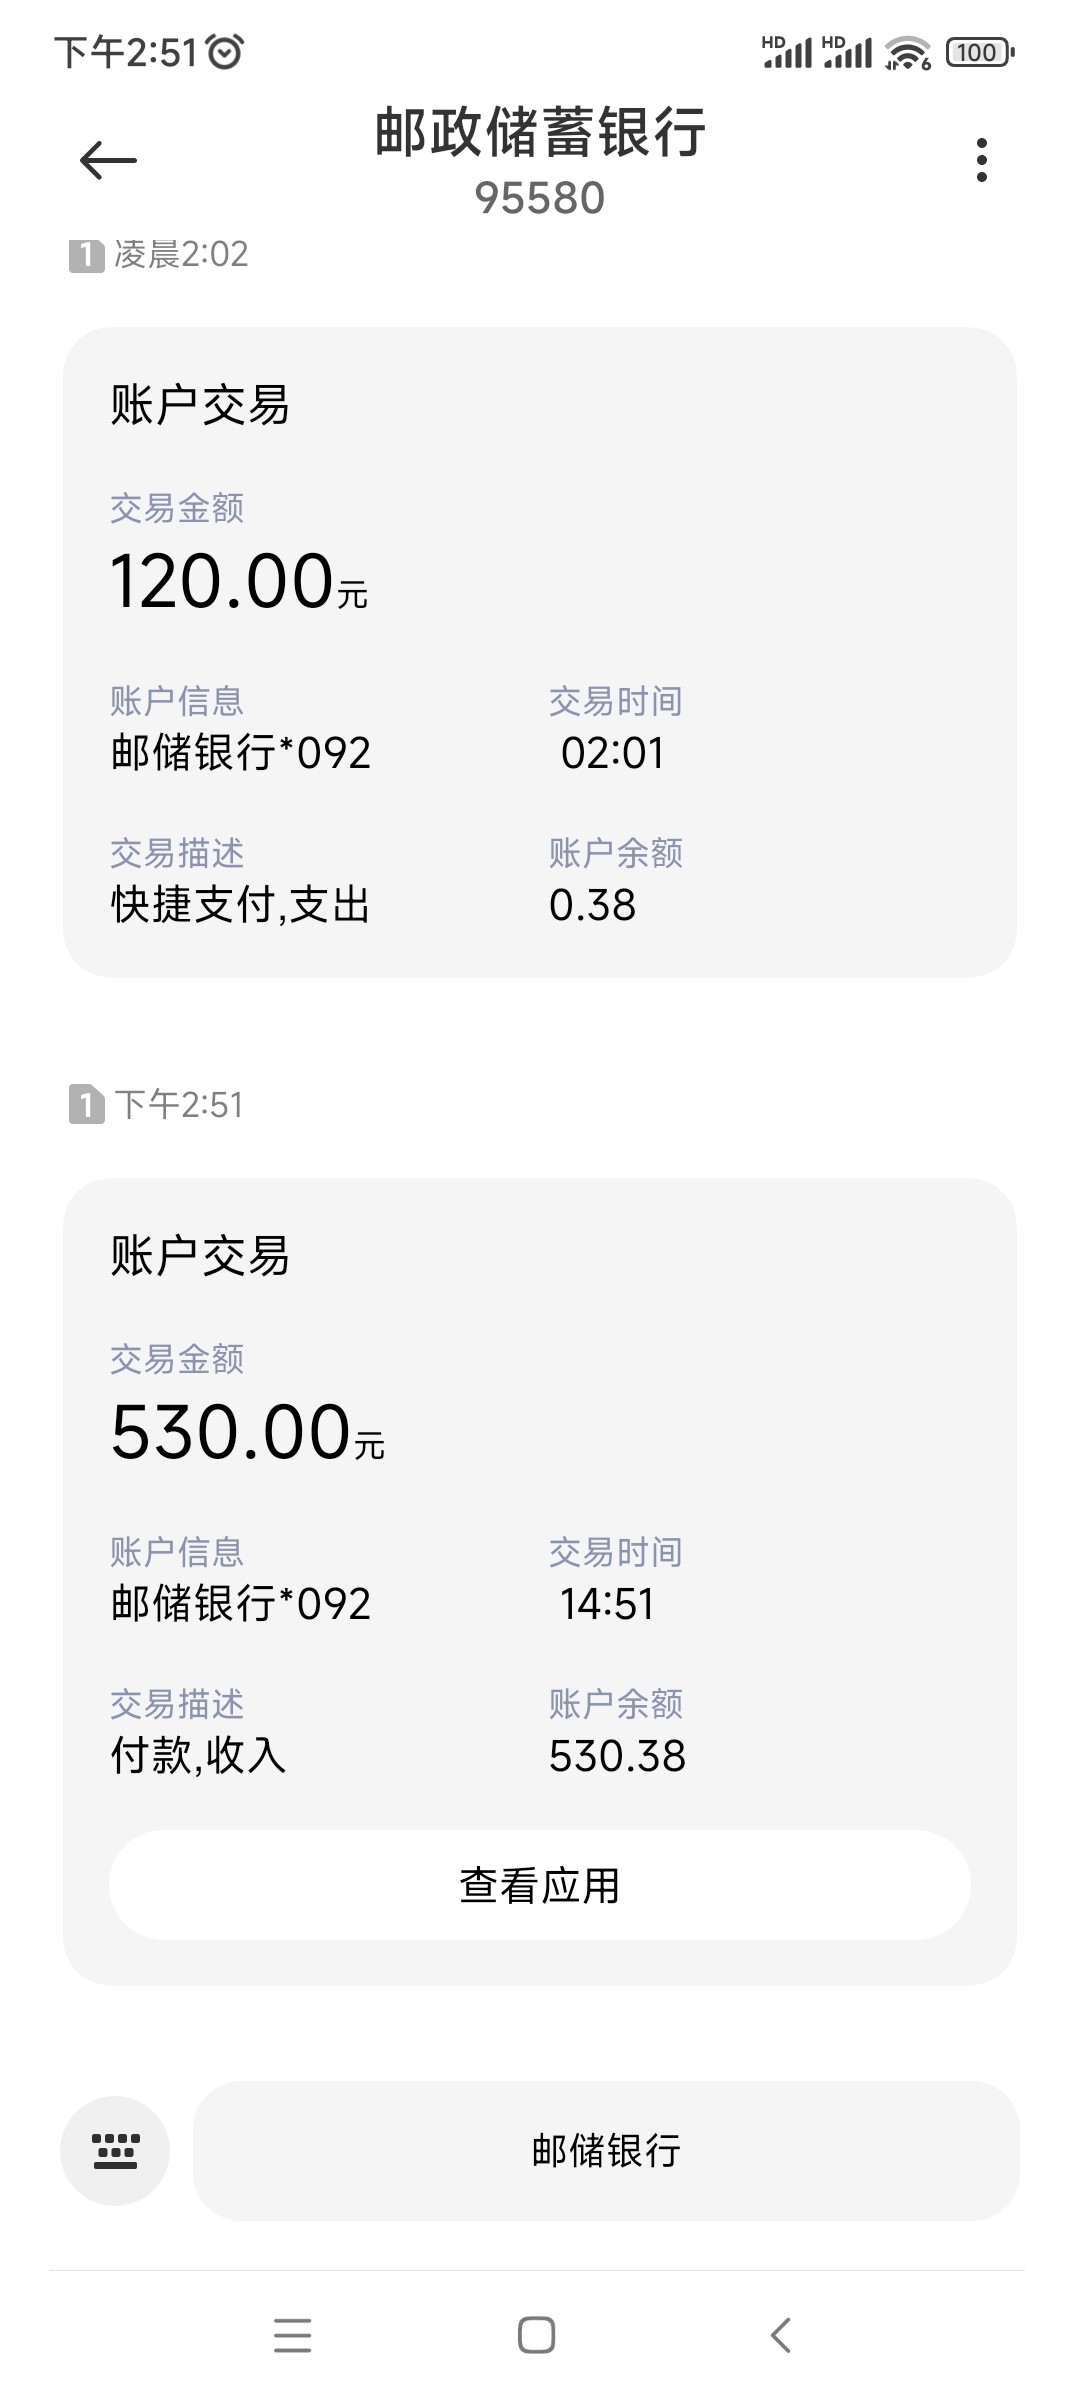Tap the SIM 1 icon beside 下午2:51
1080x2400 pixels.
86,1105
